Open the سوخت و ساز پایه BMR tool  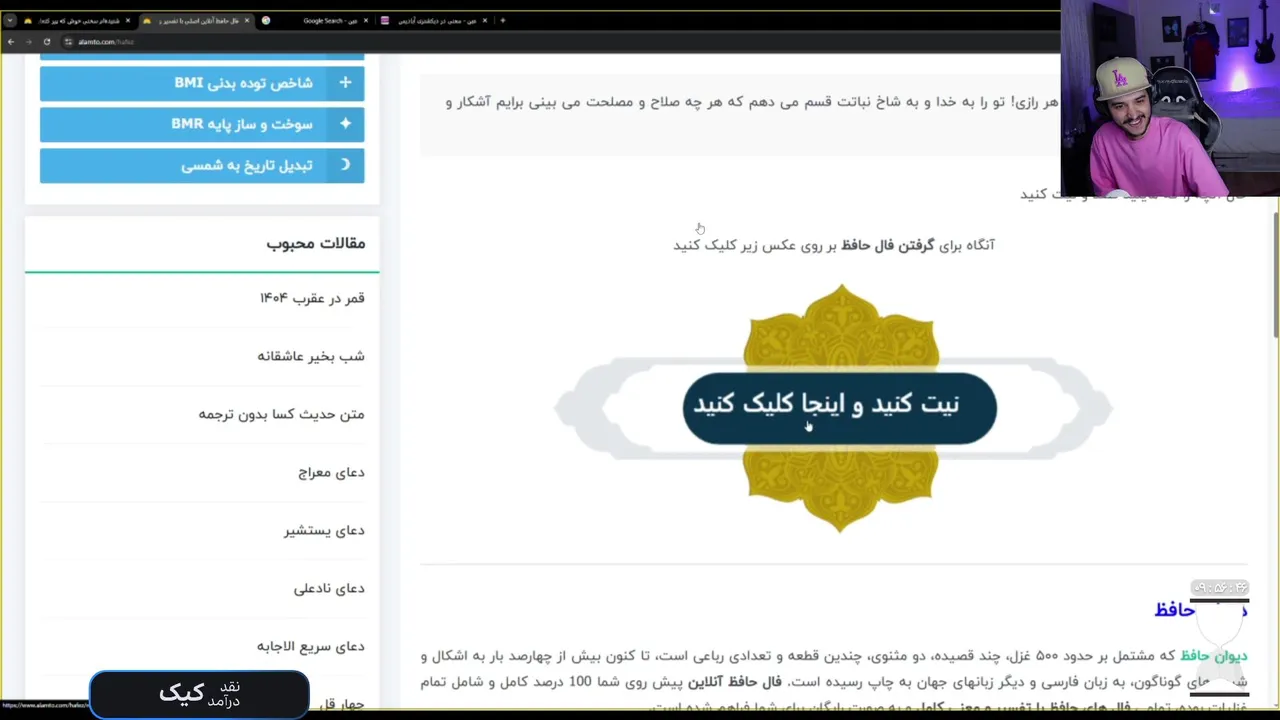tap(202, 124)
